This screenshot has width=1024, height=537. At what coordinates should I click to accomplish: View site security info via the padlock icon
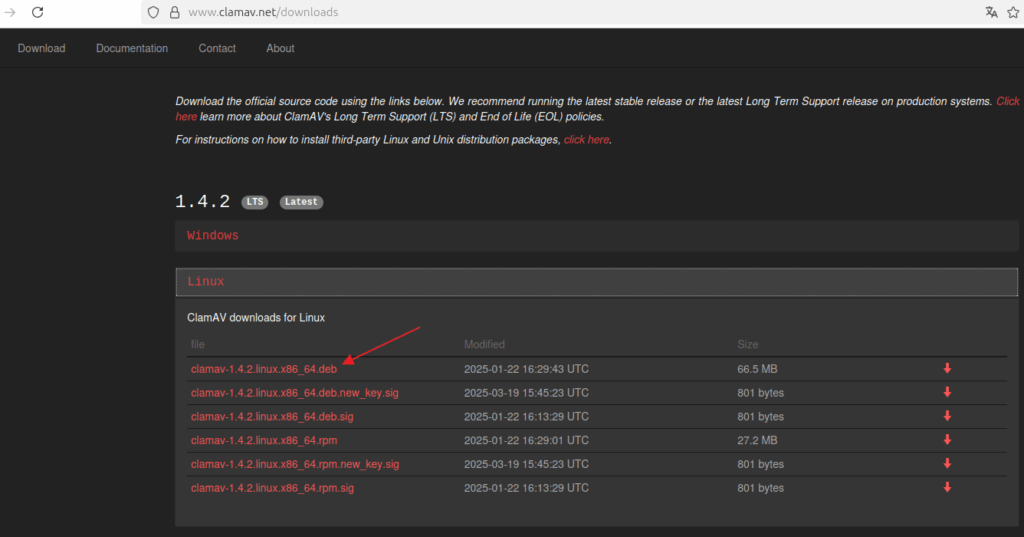coord(174,13)
